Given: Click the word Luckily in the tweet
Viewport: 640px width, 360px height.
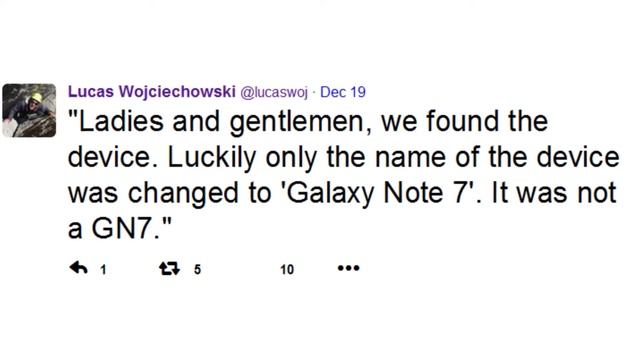Looking at the screenshot, I should tap(212, 158).
